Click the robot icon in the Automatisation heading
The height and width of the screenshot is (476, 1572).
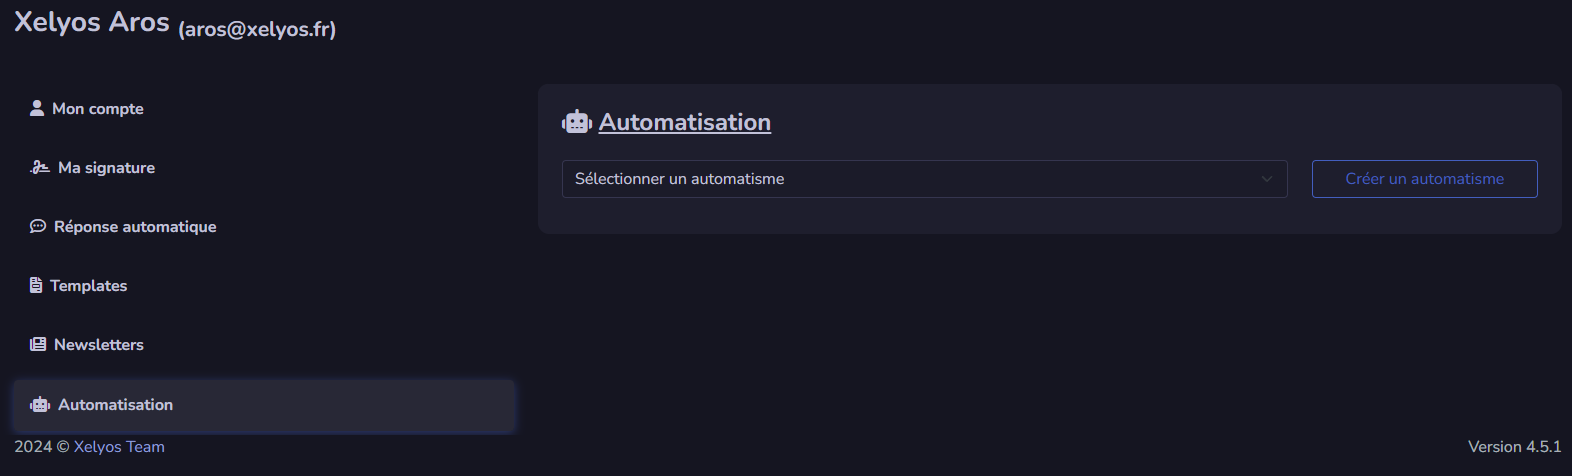click(577, 122)
